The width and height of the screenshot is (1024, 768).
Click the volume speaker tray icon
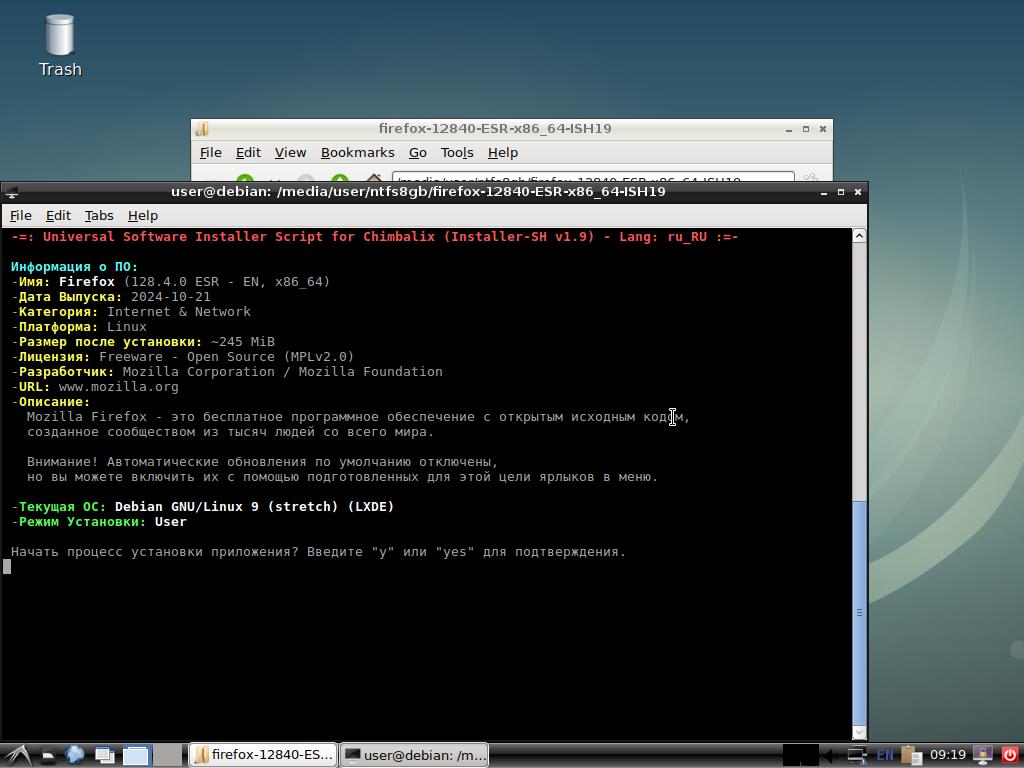[x=827, y=756]
